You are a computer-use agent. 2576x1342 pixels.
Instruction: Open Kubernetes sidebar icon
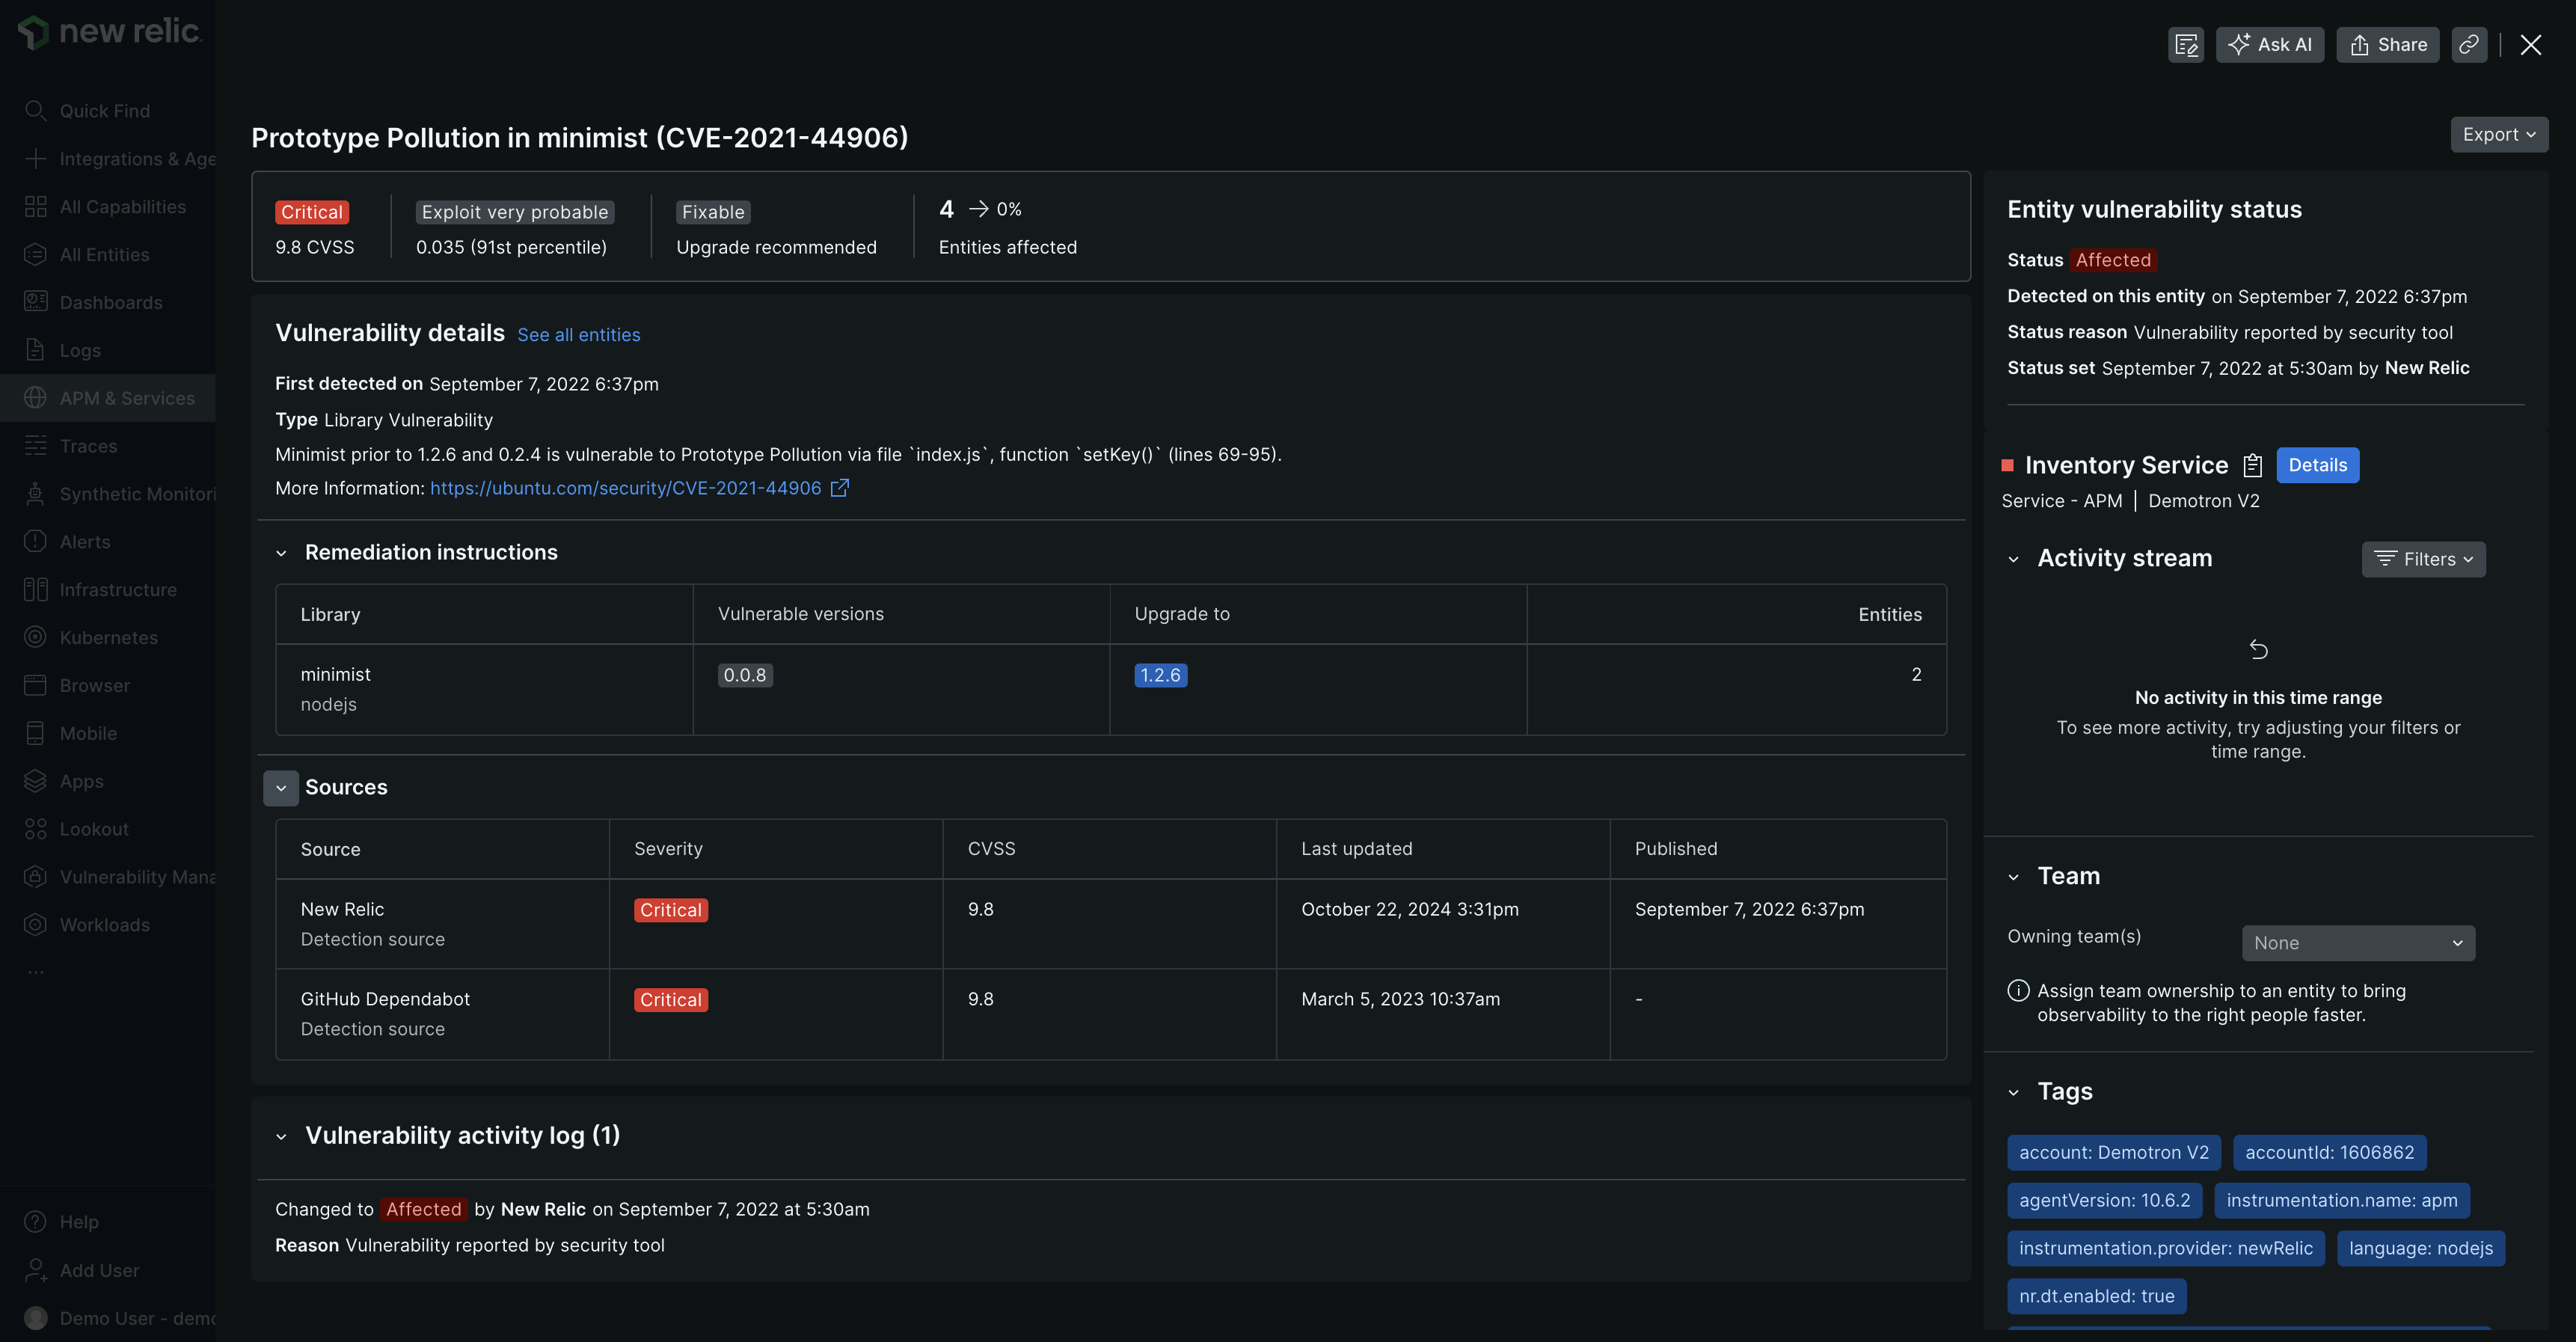(35, 638)
